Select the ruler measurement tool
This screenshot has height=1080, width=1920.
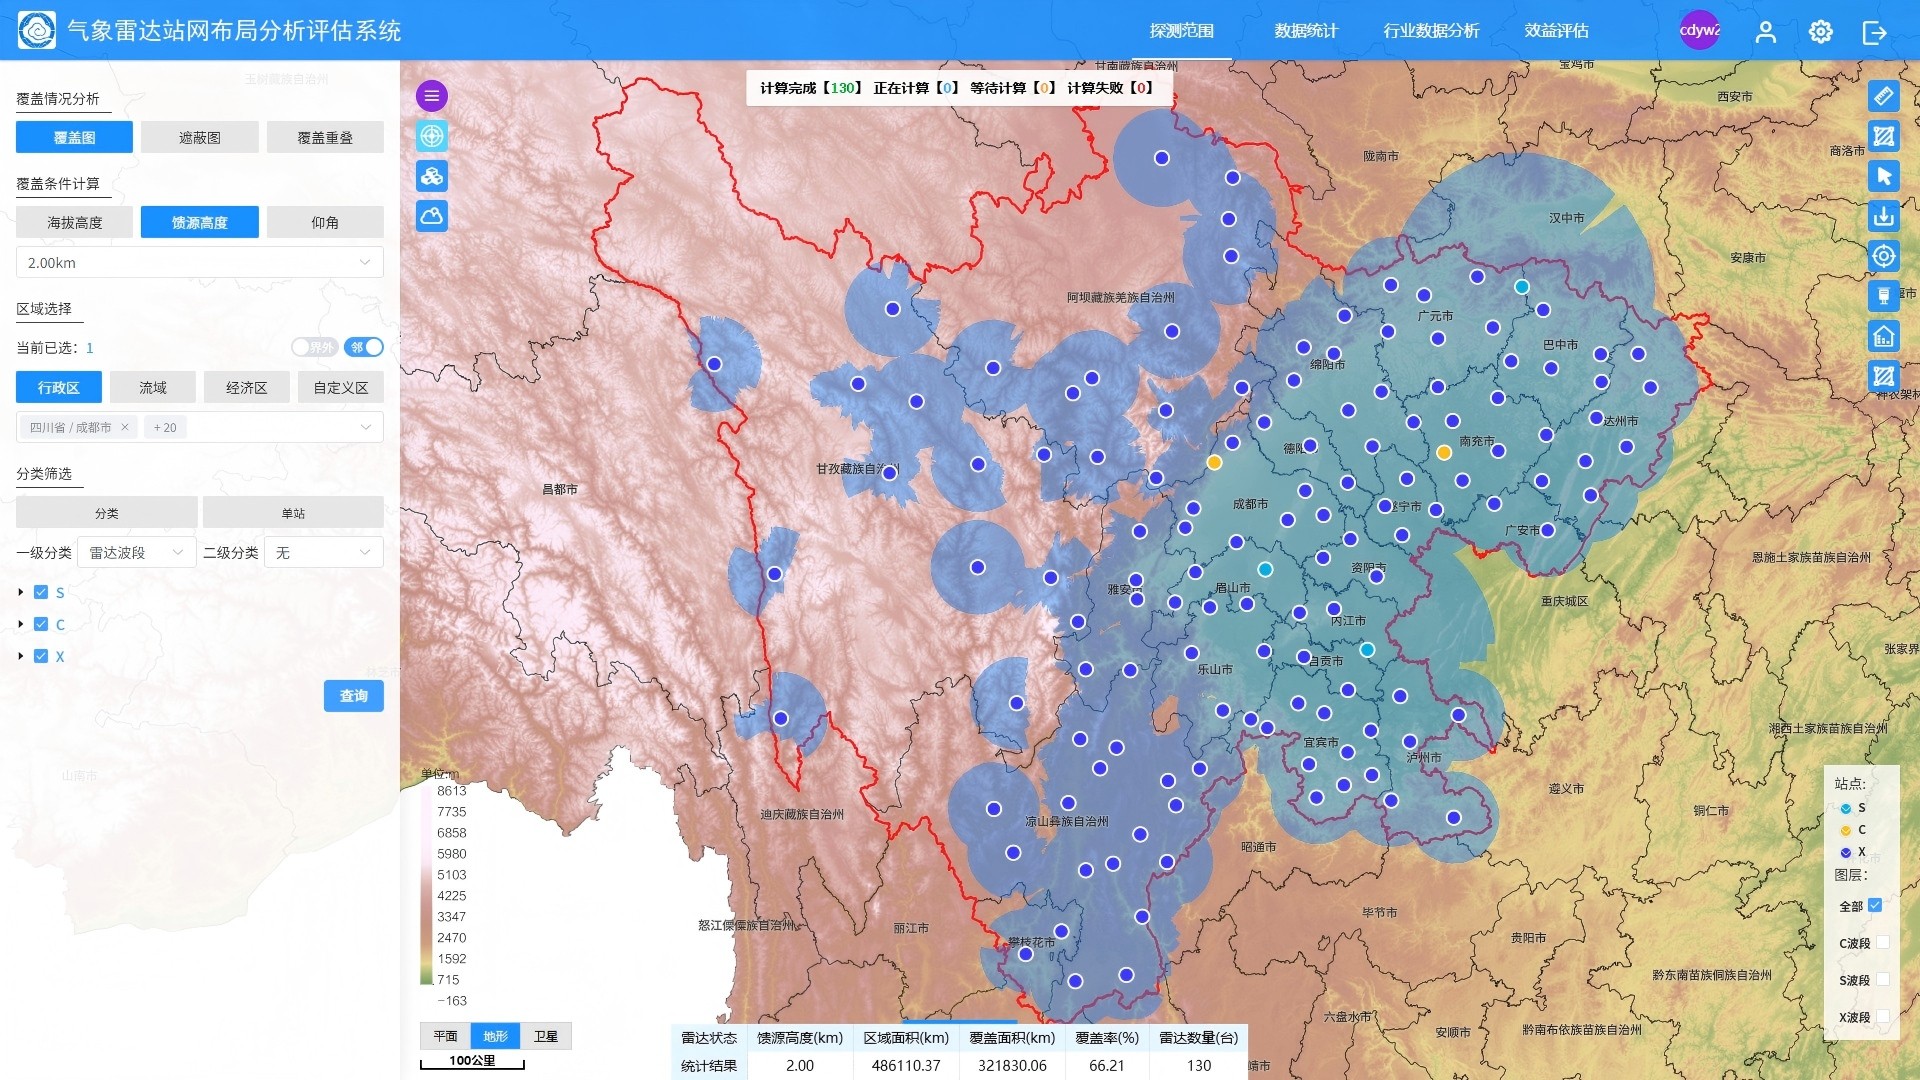click(1883, 96)
